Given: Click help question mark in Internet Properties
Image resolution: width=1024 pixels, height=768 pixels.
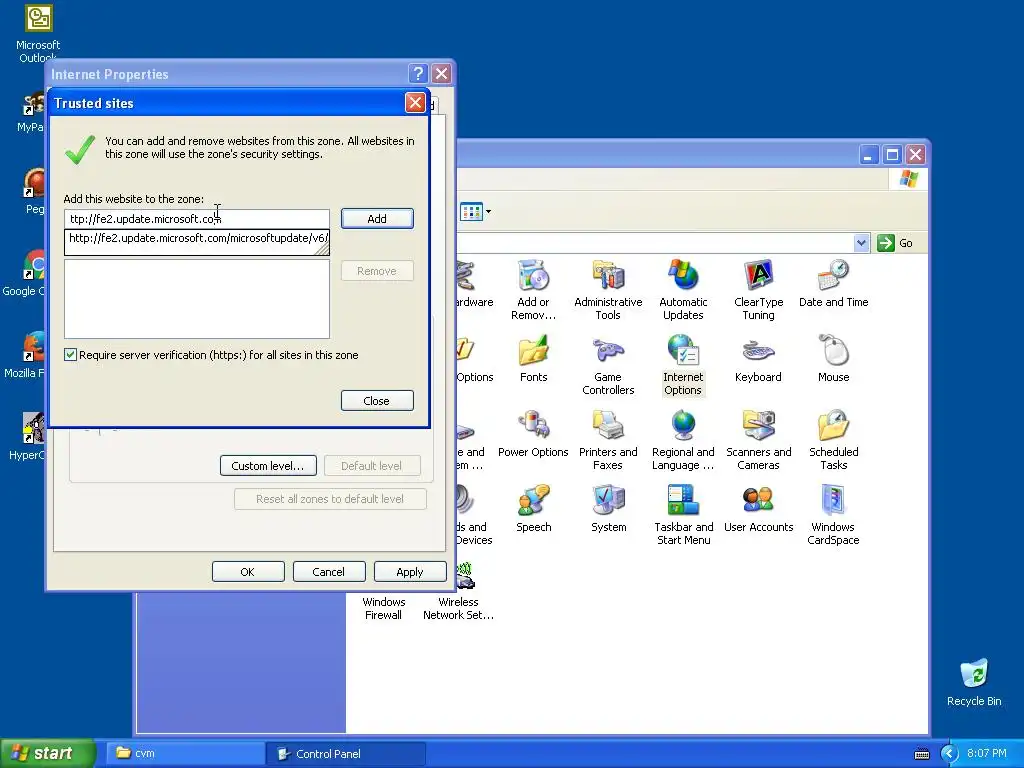Looking at the screenshot, I should click(x=418, y=73).
